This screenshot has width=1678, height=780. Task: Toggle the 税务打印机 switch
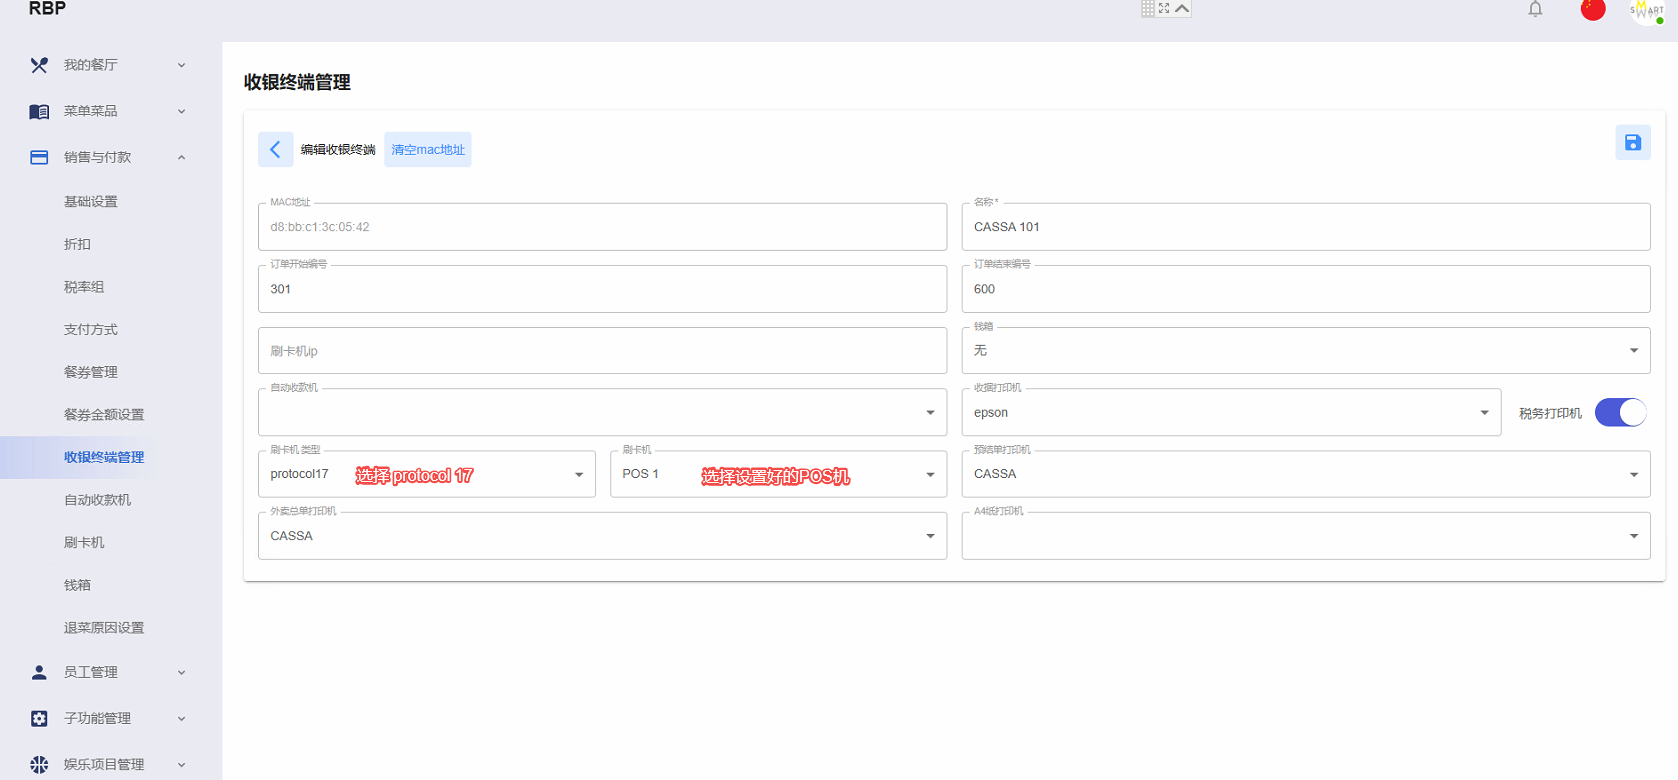coord(1620,412)
